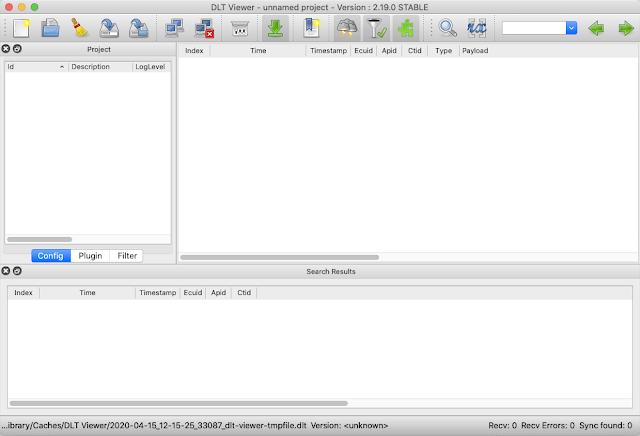
Task: Maximize the DLT Viewer window
Action: click(x=35, y=7)
